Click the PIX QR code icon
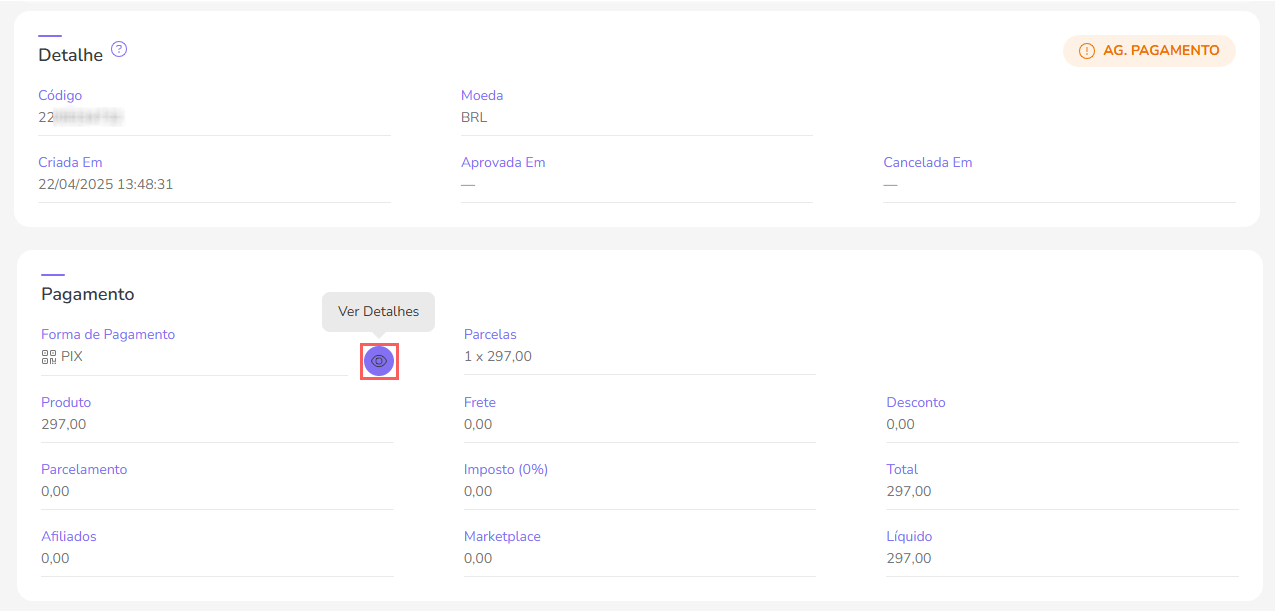 (x=48, y=356)
